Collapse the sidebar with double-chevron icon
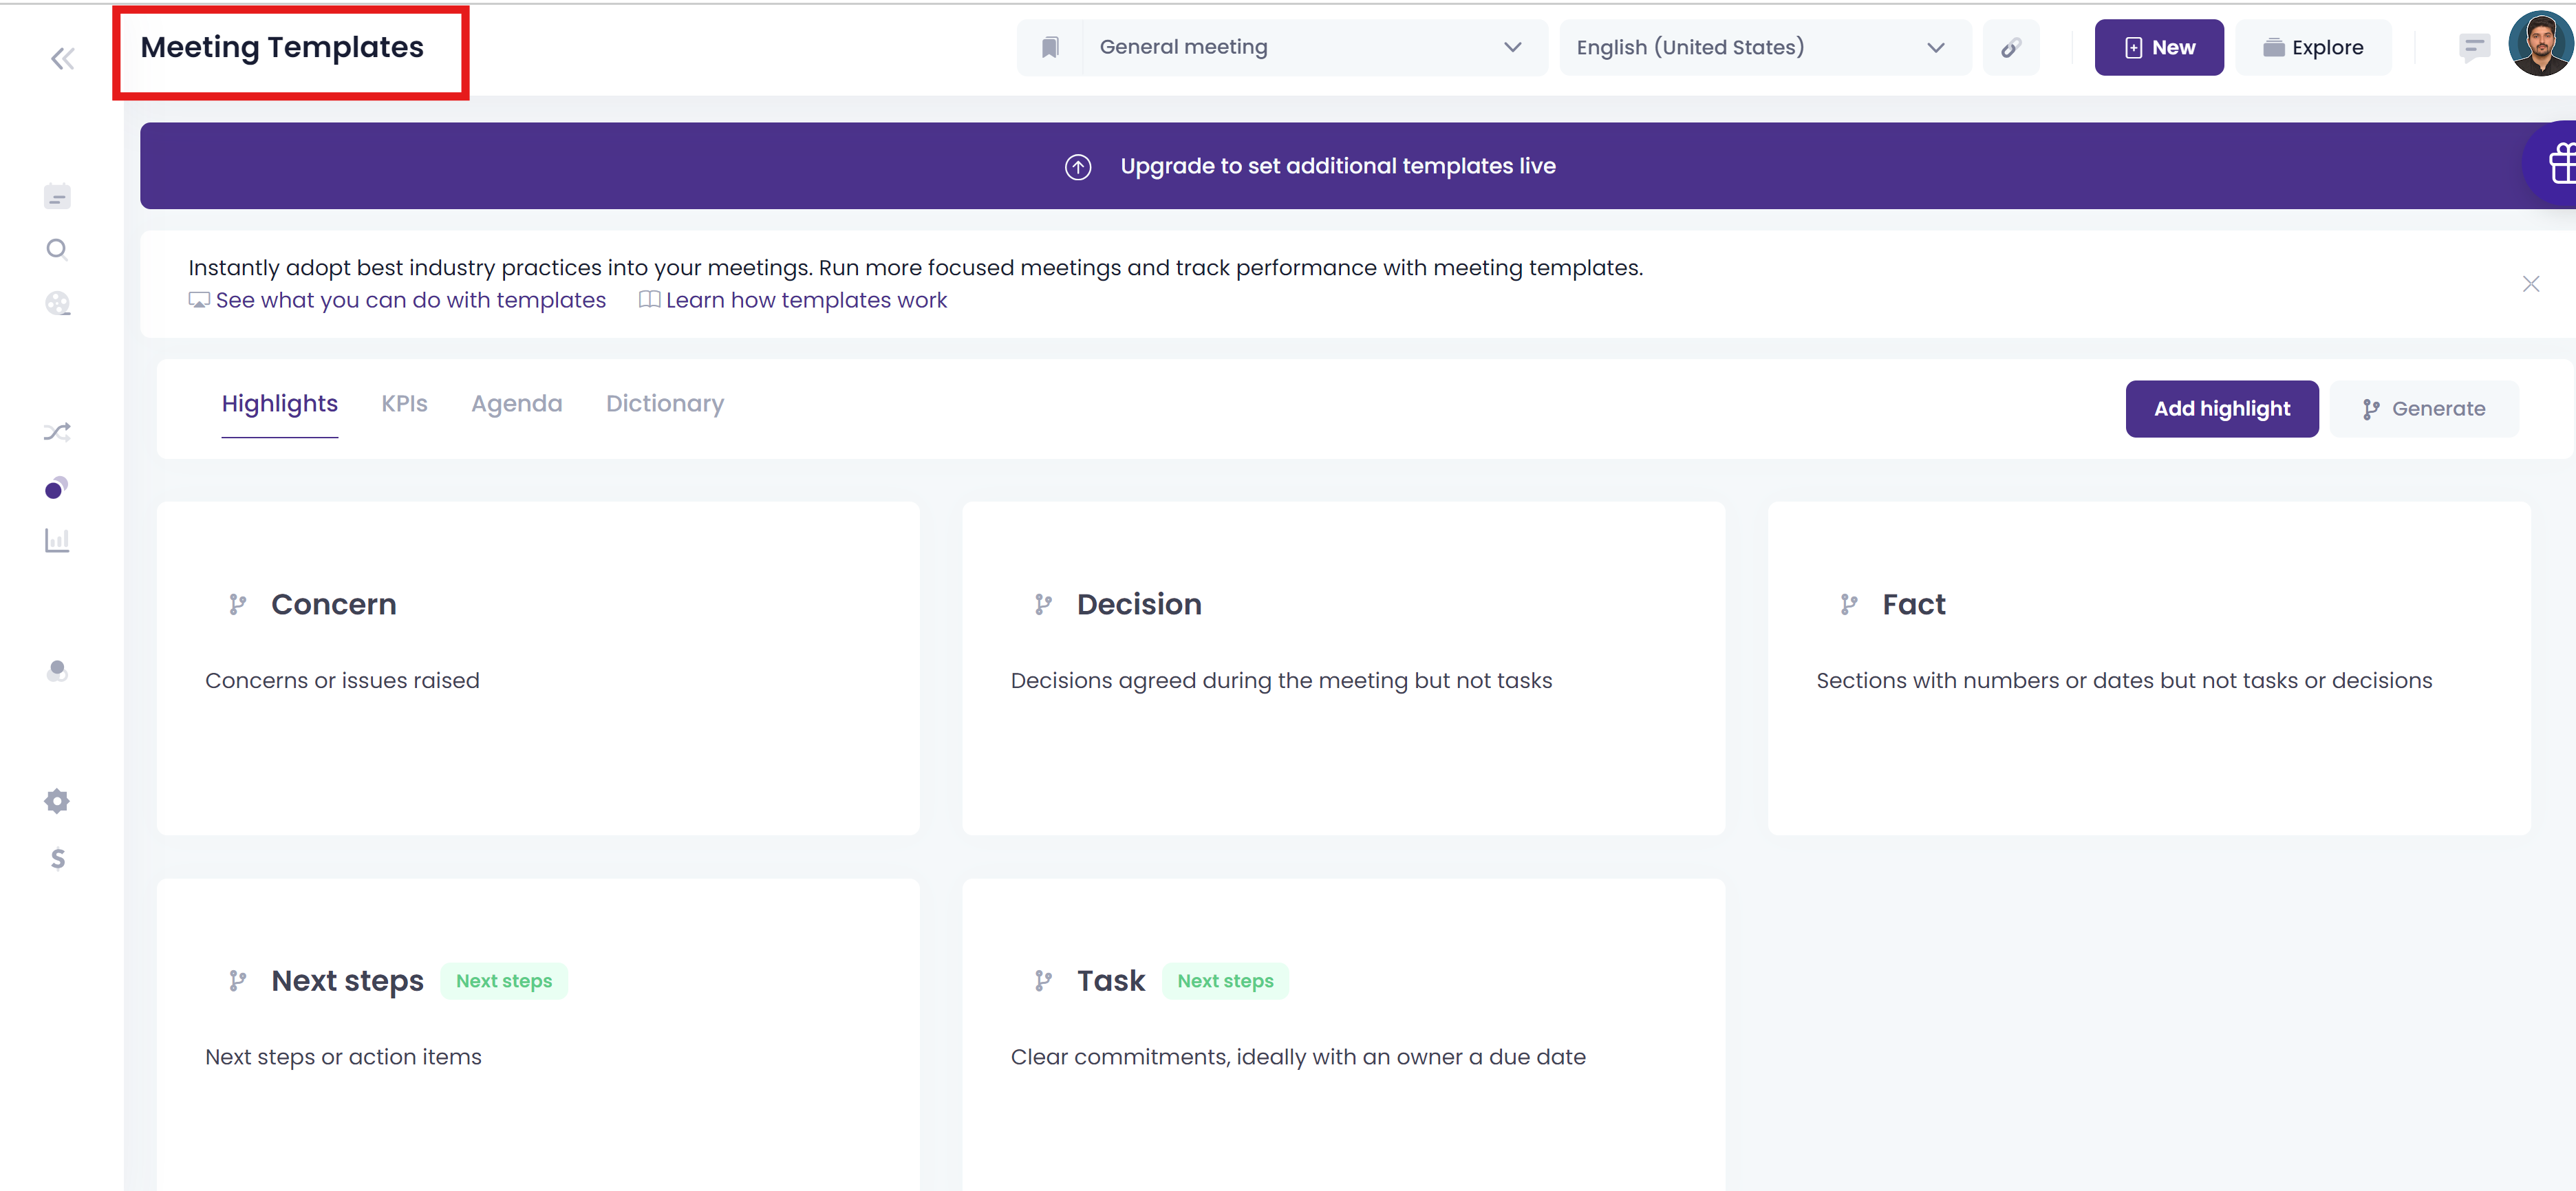The height and width of the screenshot is (1191, 2576). point(62,59)
